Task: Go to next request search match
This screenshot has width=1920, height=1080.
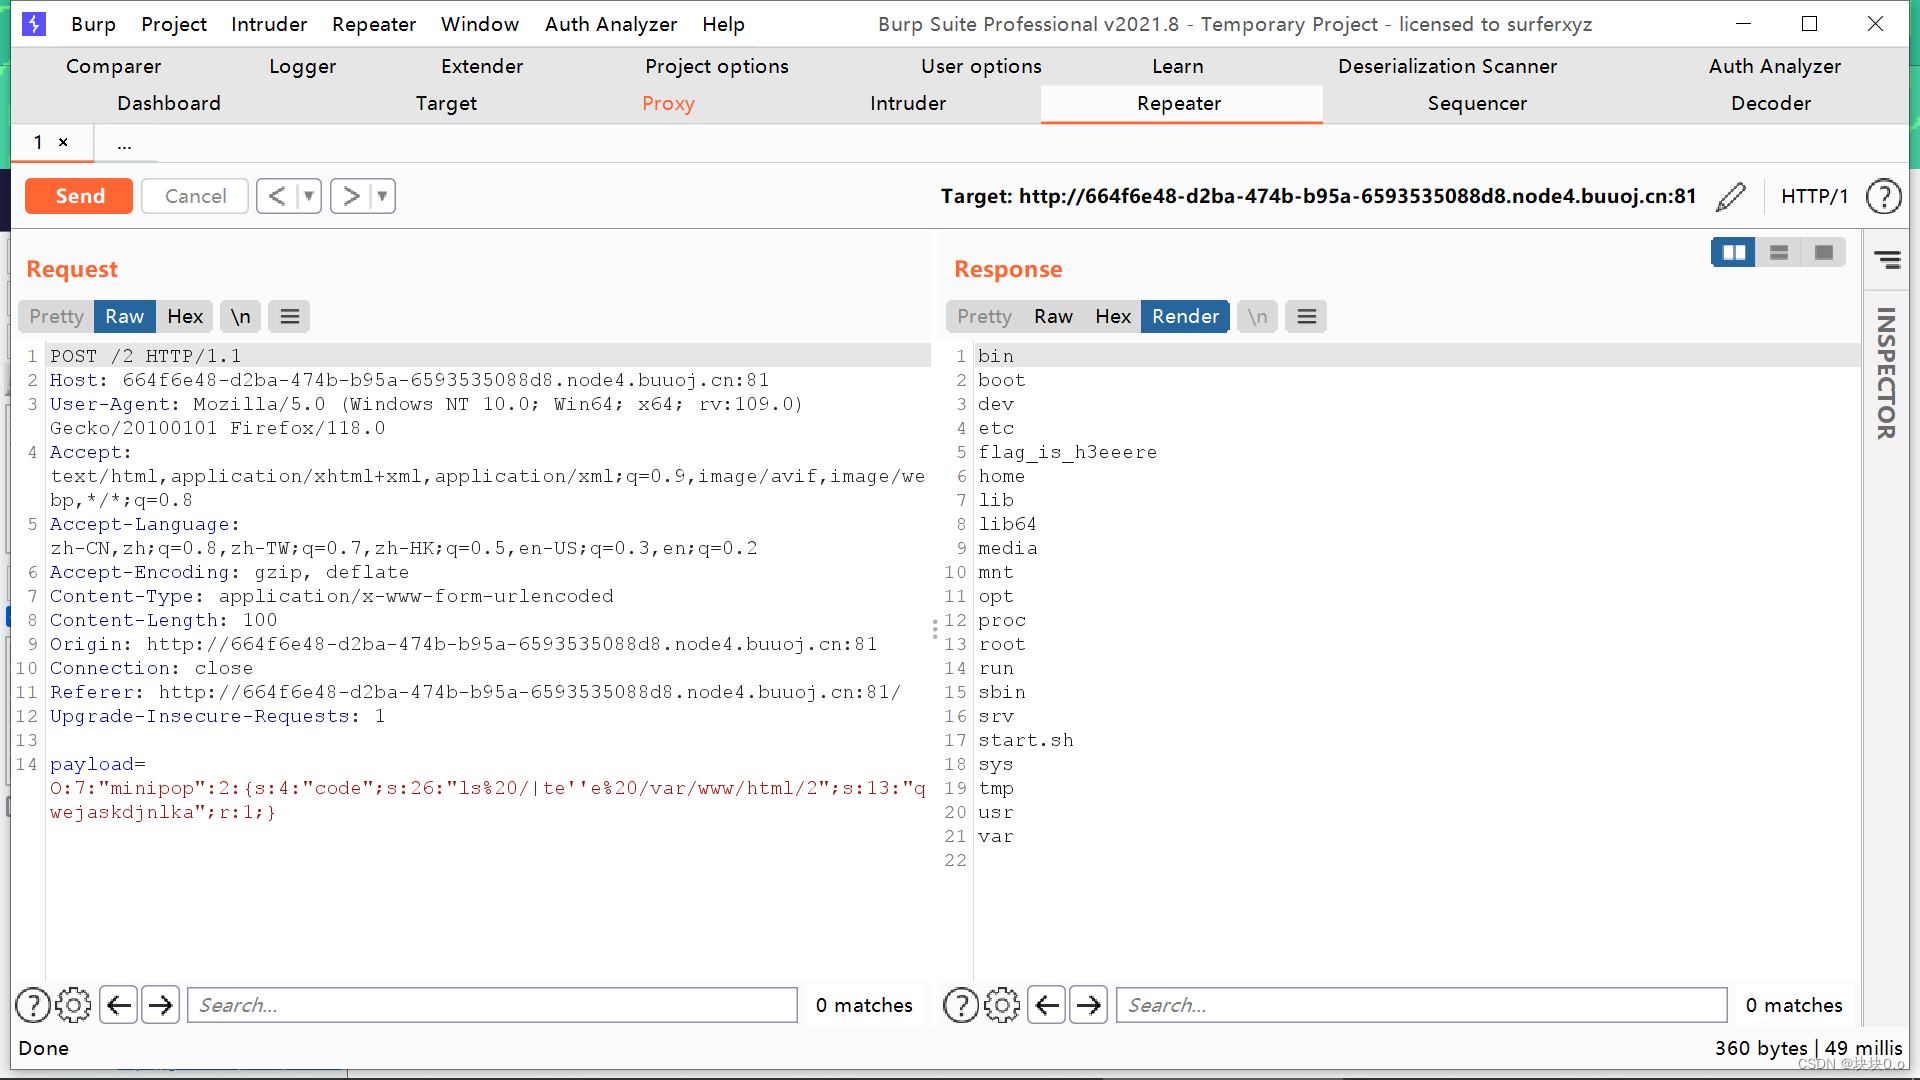Action: 160,1005
